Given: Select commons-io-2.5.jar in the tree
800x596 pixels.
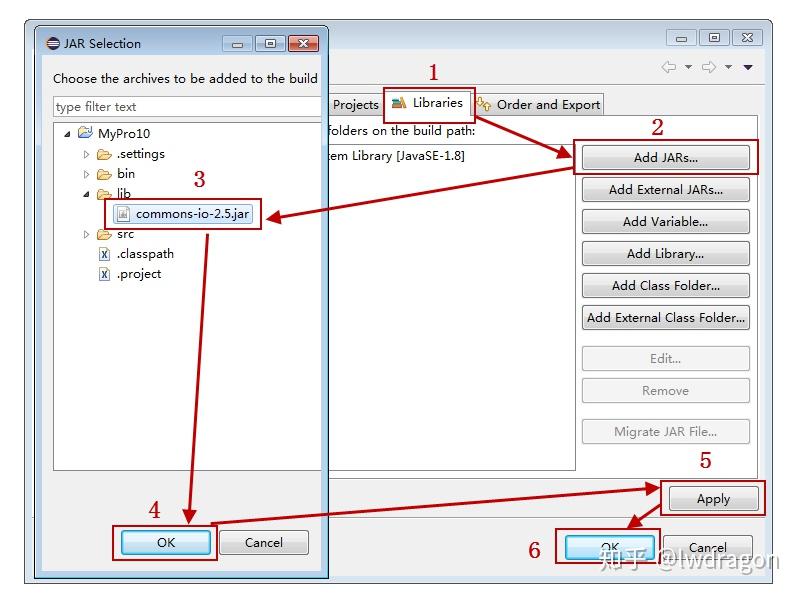Looking at the screenshot, I should pyautogui.click(x=183, y=214).
